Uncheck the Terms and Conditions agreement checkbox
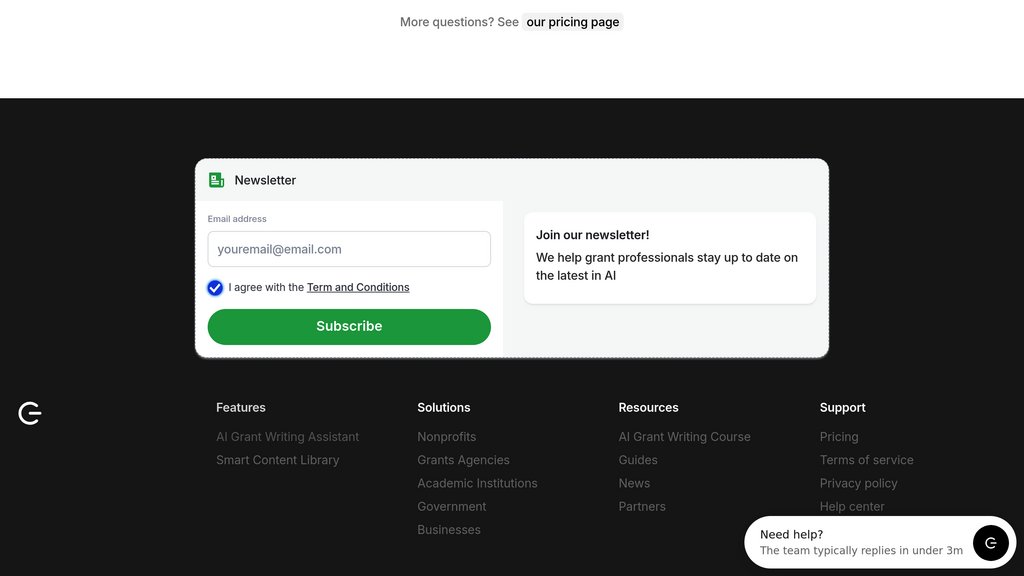The width and height of the screenshot is (1024, 576). pos(214,287)
